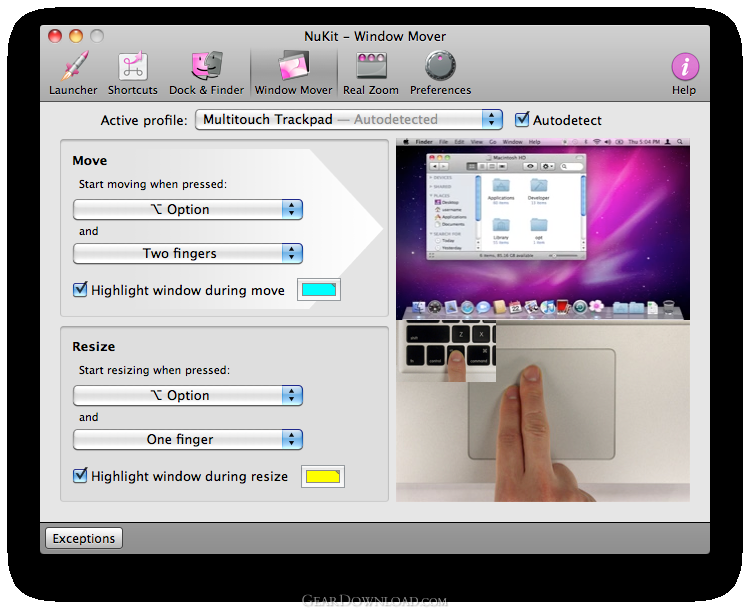The height and width of the screenshot is (609, 750).
Task: Pick the yellow resize highlight color
Action: [x=323, y=476]
